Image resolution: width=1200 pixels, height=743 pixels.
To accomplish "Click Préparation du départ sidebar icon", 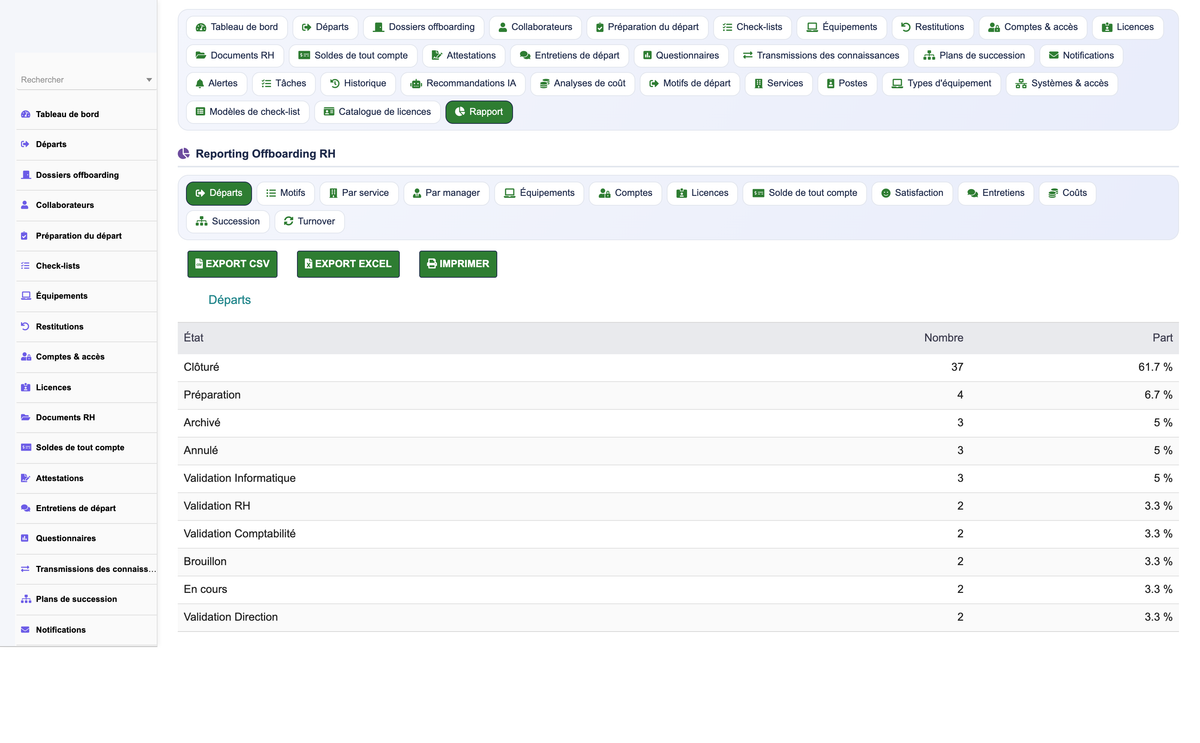I will (x=25, y=236).
